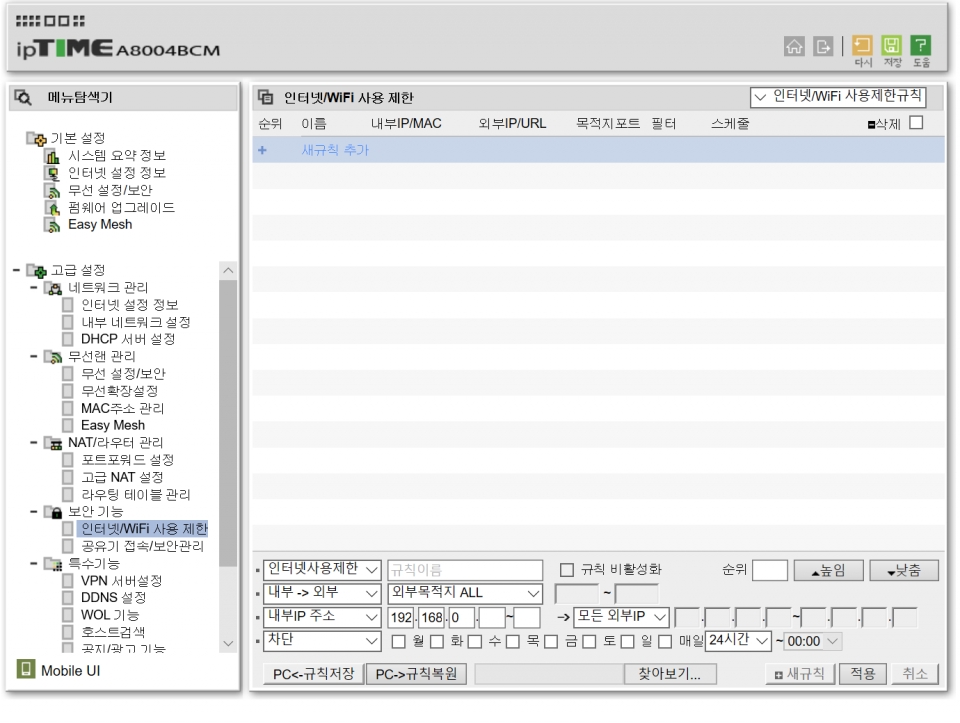Open the 인터넷사용제한 rule type dropdown
The image size is (960, 723).
pyautogui.click(x=322, y=570)
